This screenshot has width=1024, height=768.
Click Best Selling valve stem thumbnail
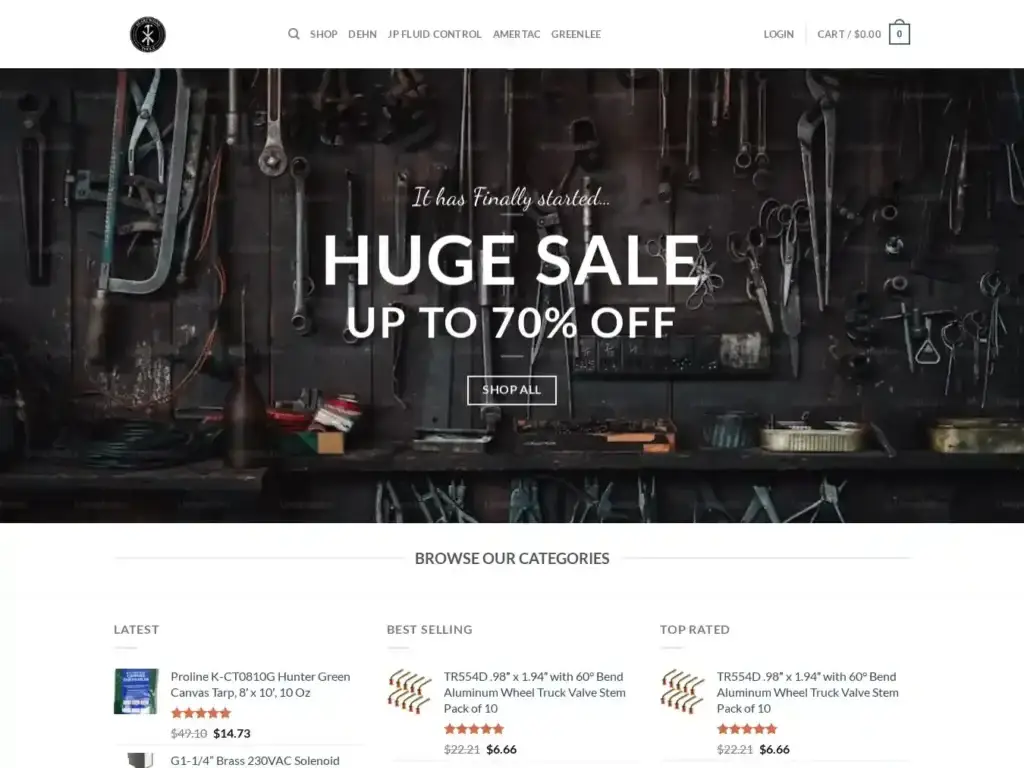[409, 691]
